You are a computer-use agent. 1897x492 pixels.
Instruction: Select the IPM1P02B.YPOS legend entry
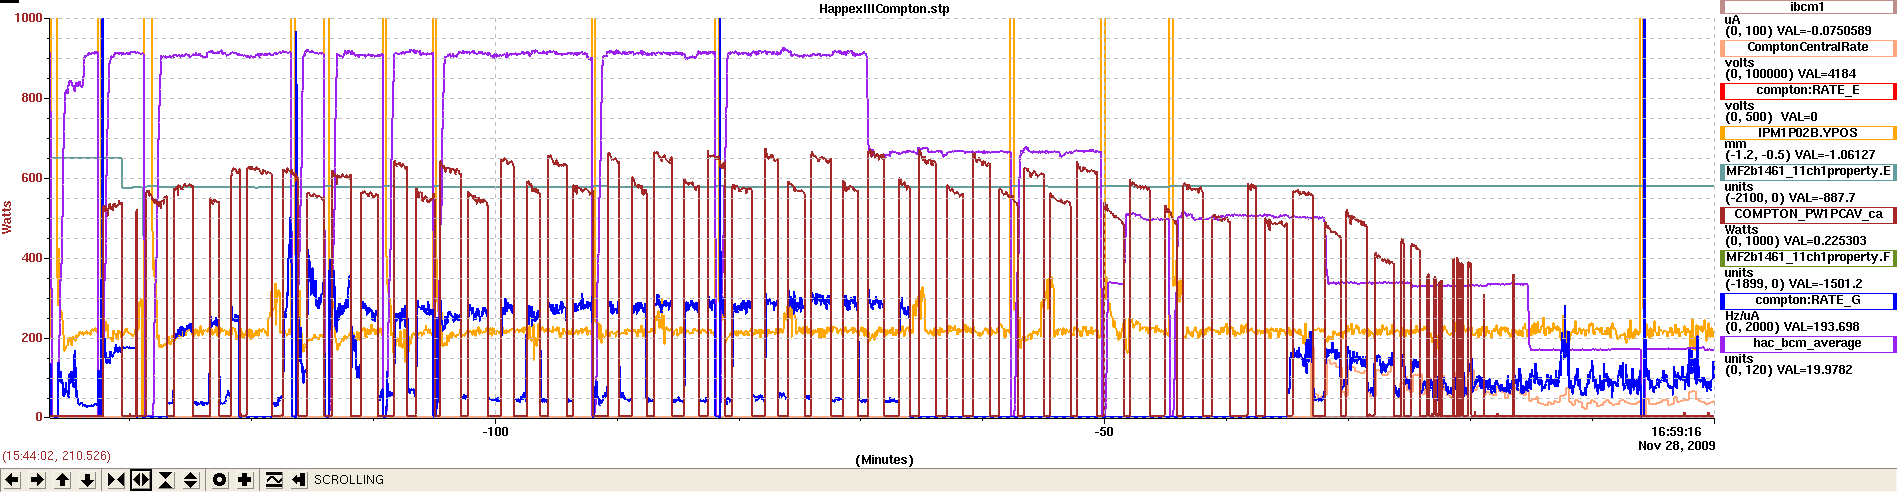pos(1807,132)
